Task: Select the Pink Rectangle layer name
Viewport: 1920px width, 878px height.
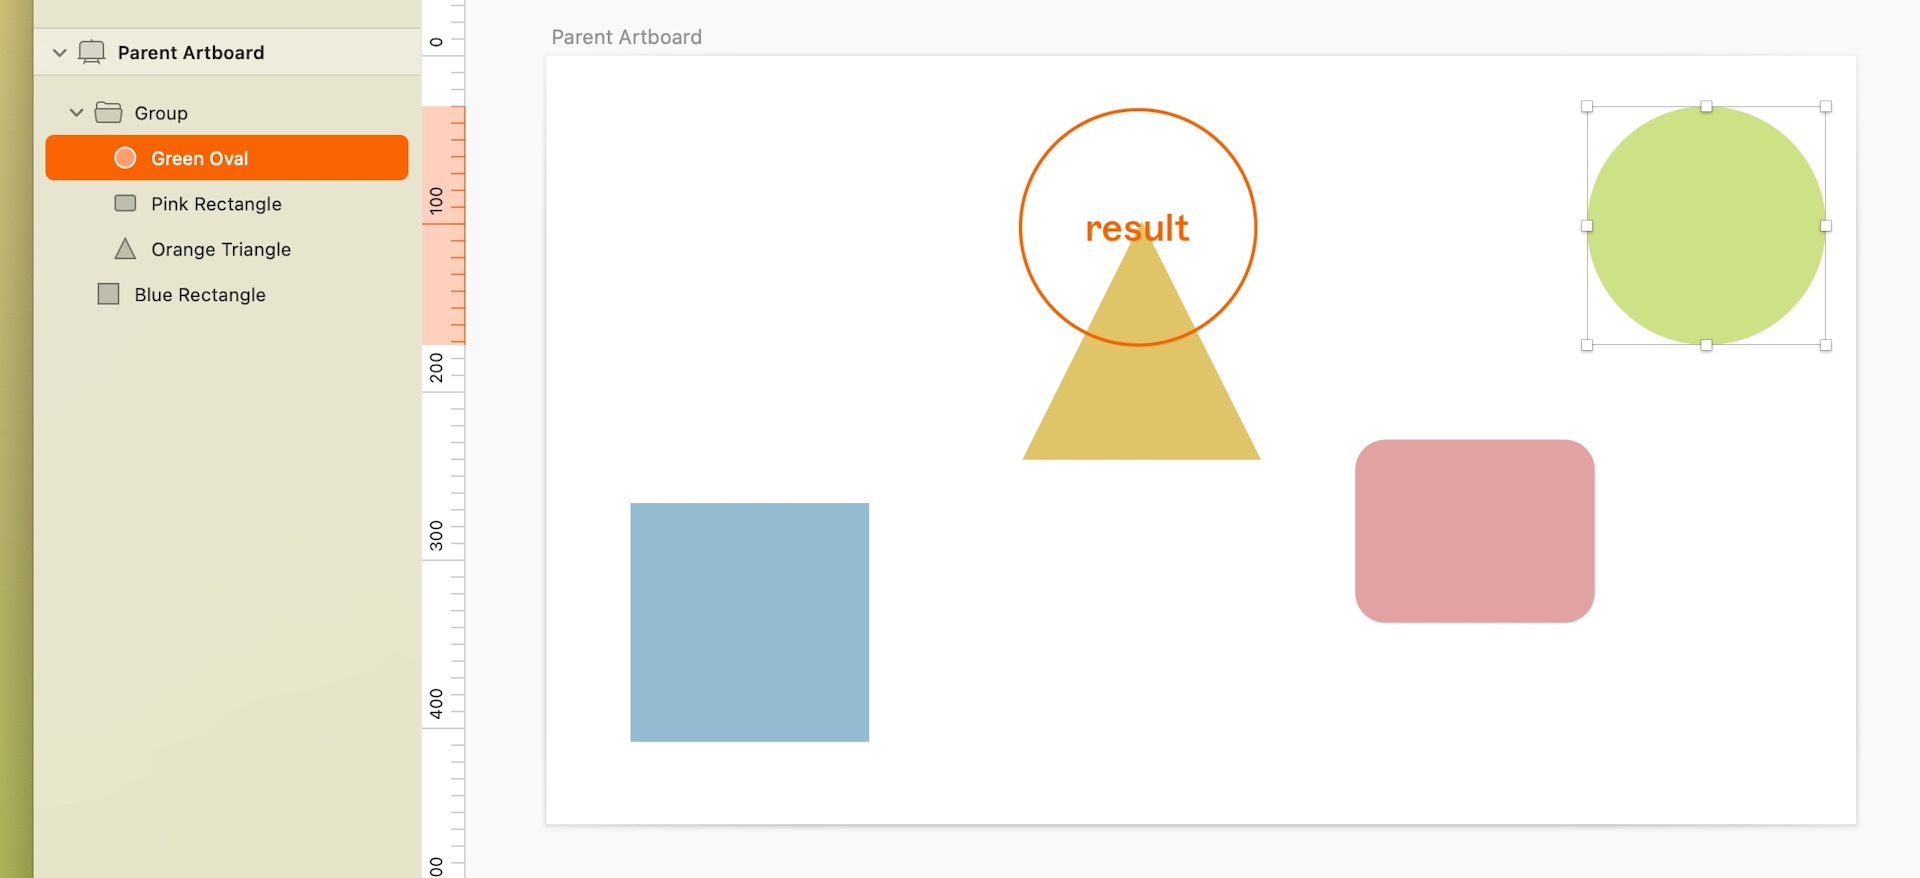Action: pos(216,204)
